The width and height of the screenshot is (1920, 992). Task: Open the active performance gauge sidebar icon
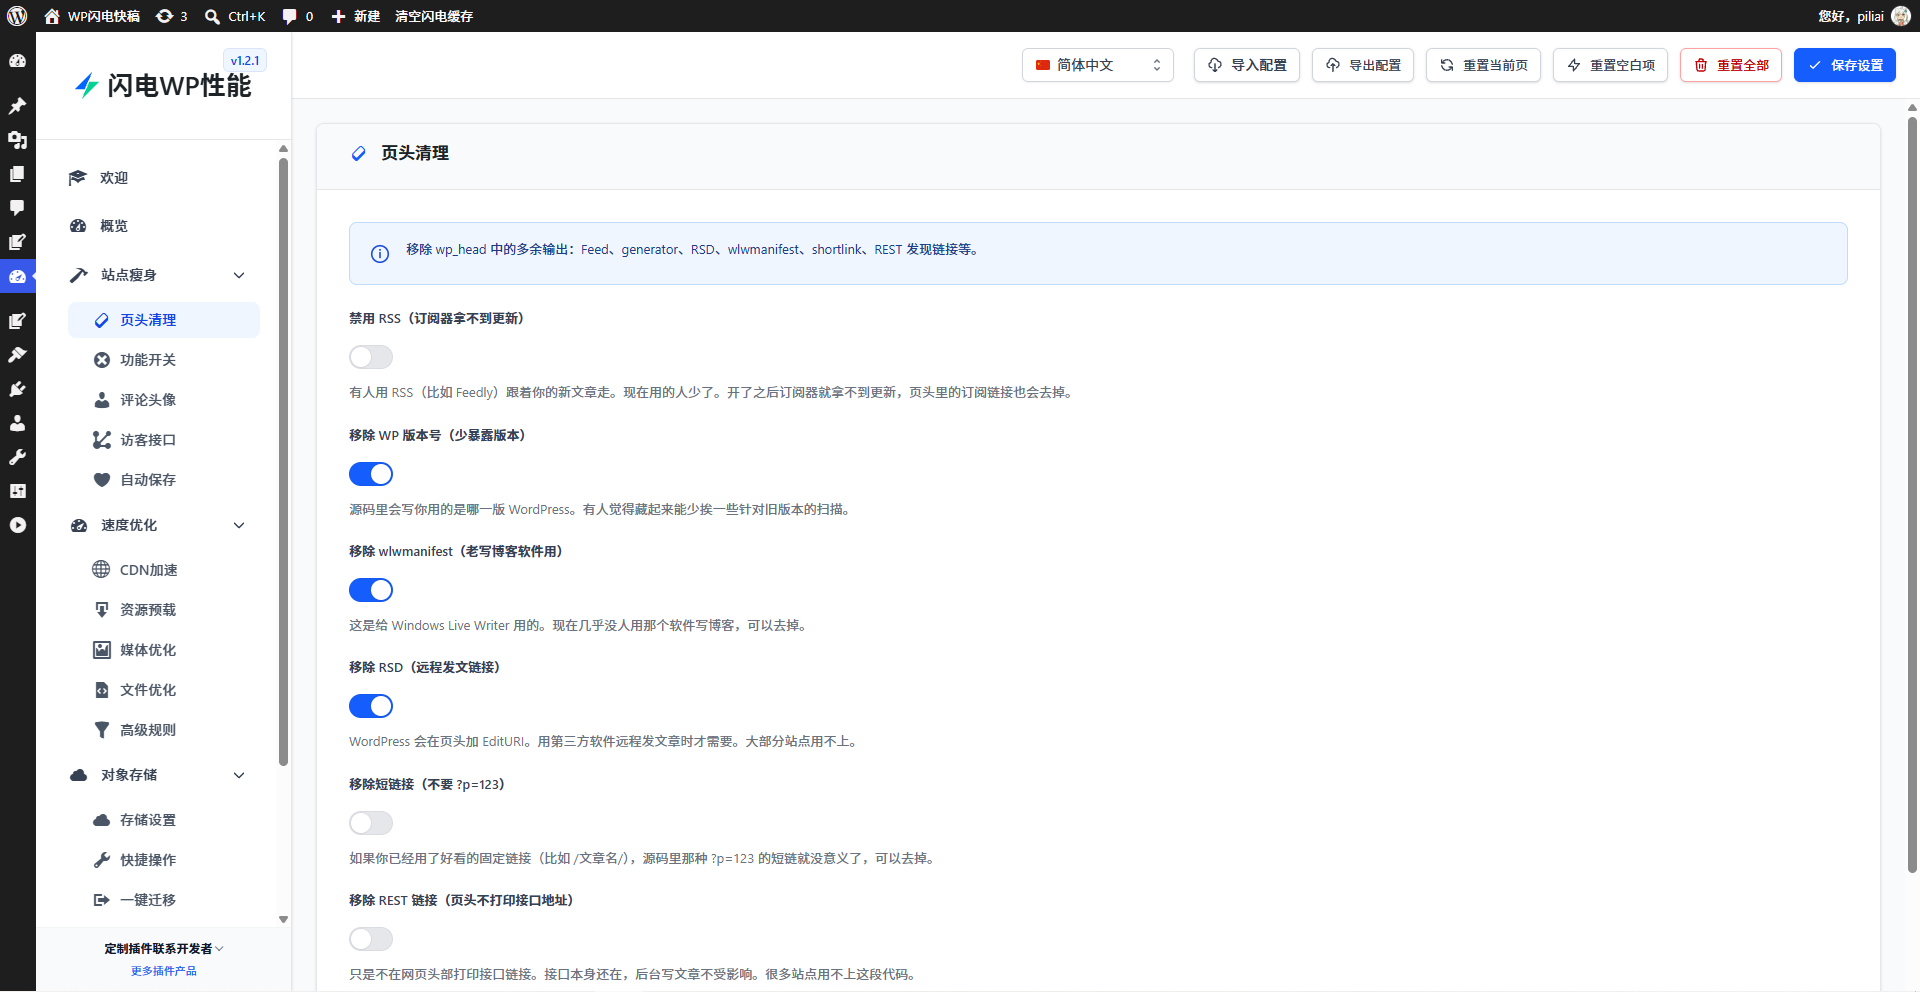(x=17, y=276)
